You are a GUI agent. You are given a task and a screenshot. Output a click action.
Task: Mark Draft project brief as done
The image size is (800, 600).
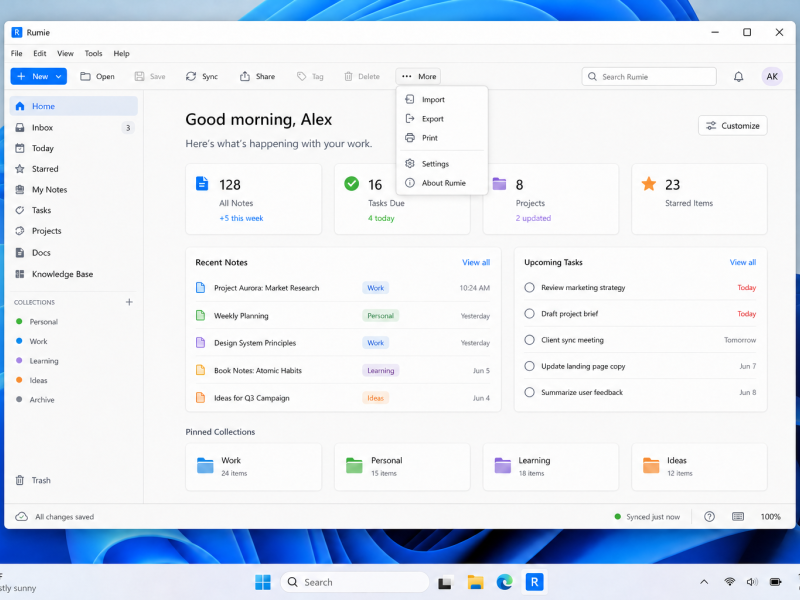point(529,314)
